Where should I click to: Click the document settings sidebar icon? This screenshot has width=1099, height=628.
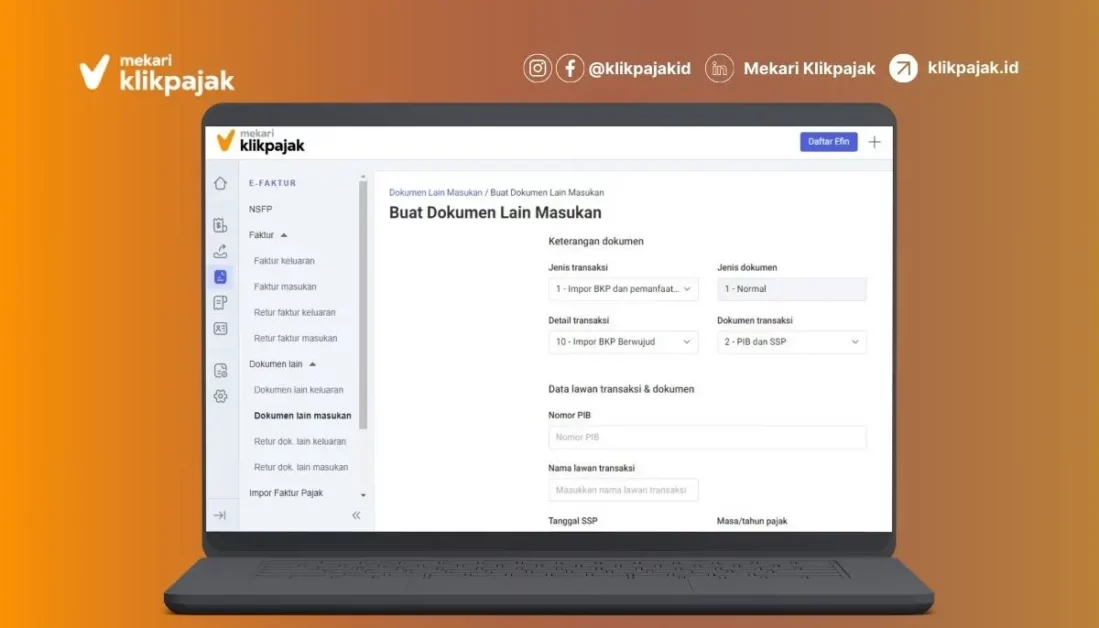tap(220, 370)
